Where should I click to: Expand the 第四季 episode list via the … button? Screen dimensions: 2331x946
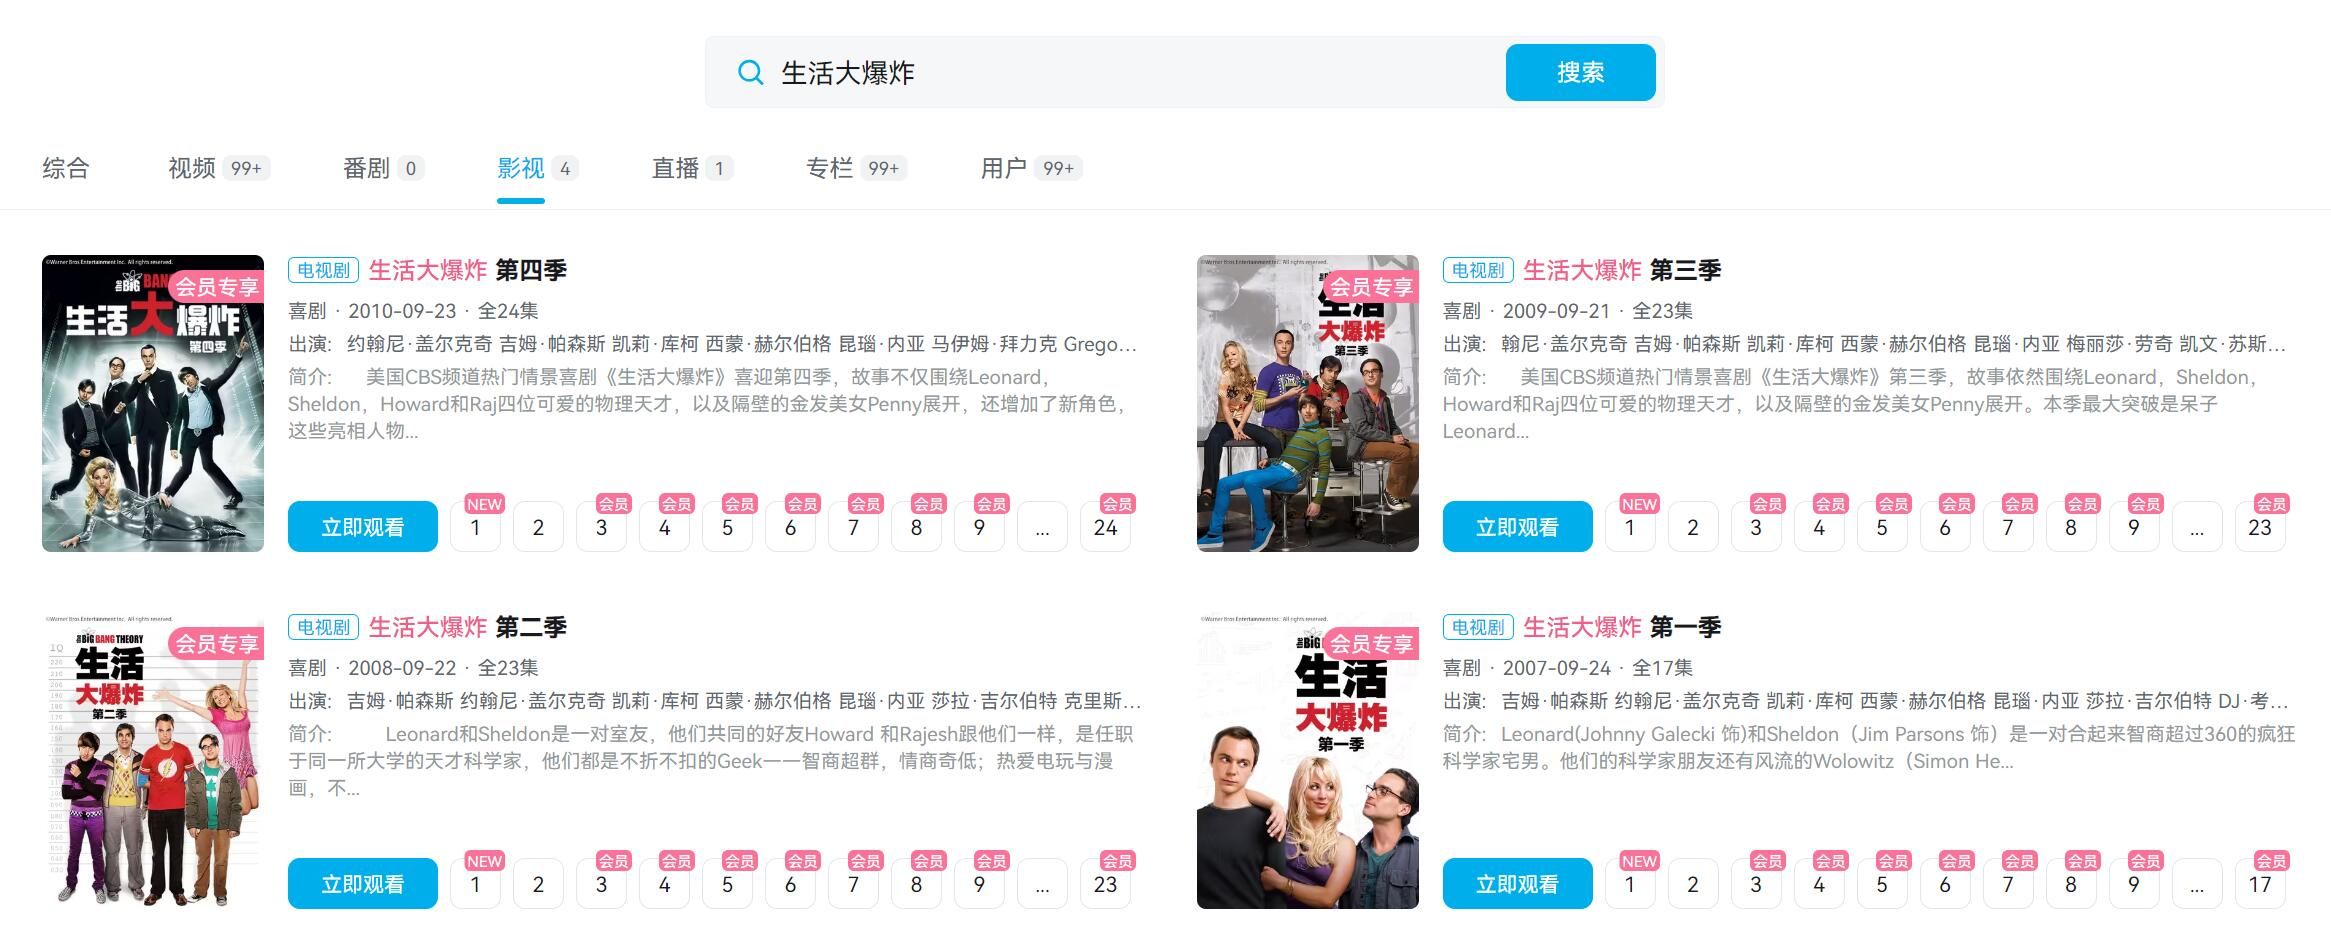point(1042,527)
